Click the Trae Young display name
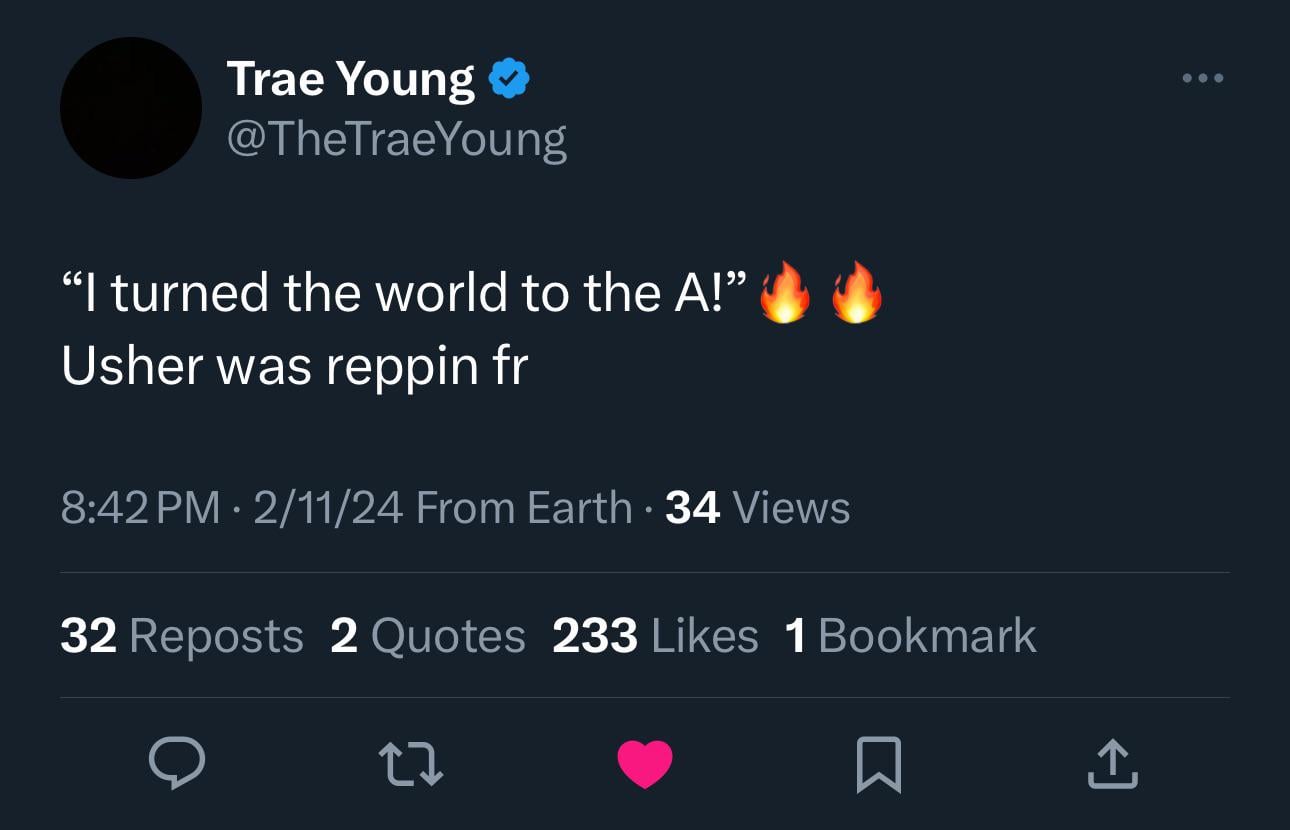This screenshot has height=830, width=1290. (x=351, y=79)
